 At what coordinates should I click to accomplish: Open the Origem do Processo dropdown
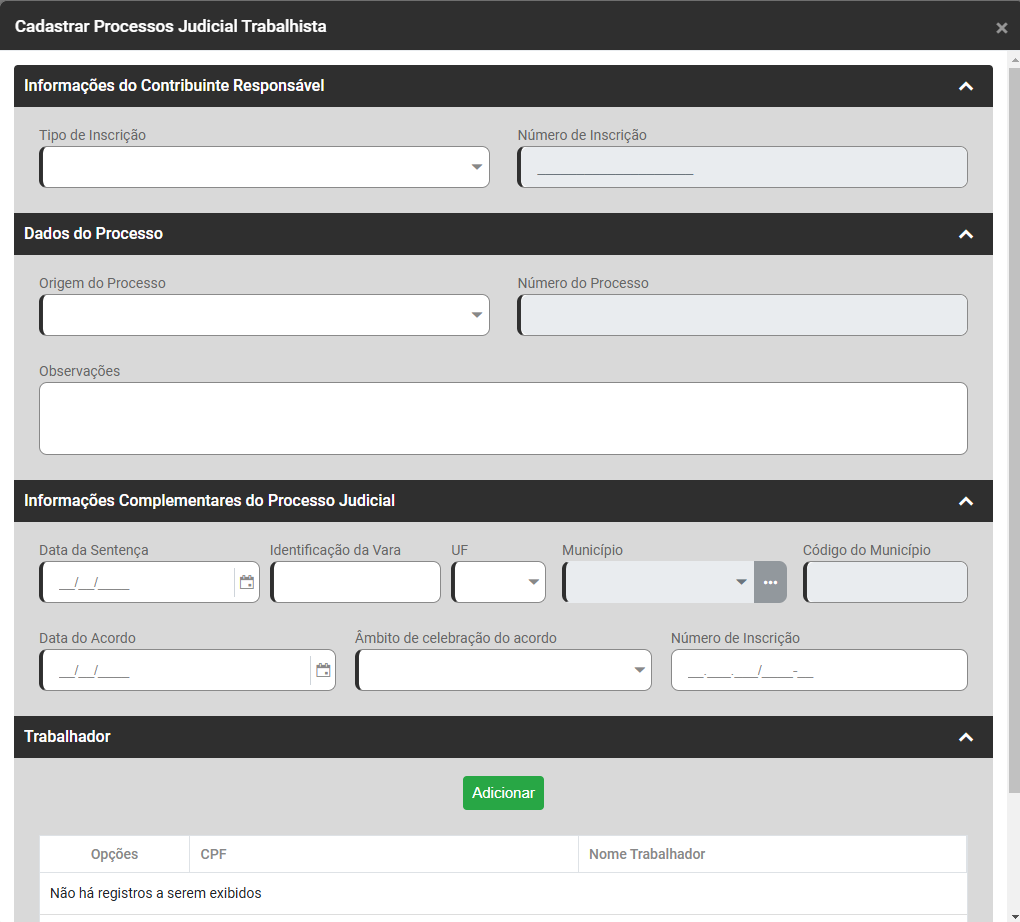[x=265, y=315]
